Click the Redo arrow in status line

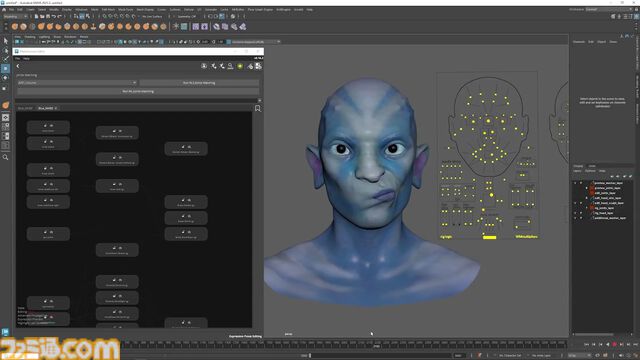pos(59,16)
